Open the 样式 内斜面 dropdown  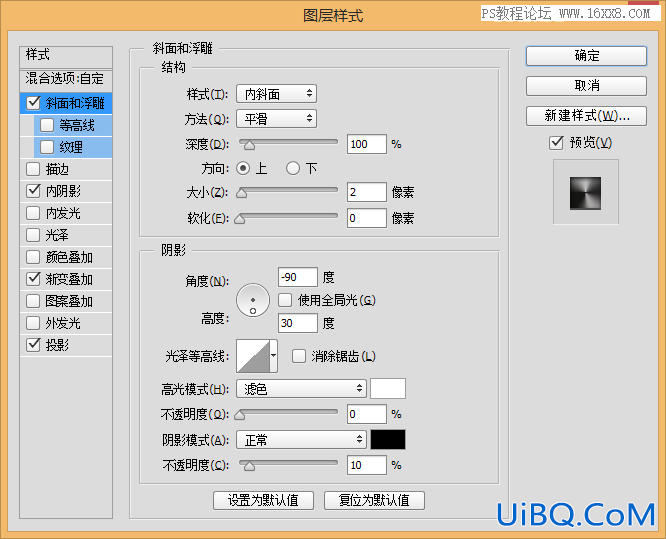(277, 94)
